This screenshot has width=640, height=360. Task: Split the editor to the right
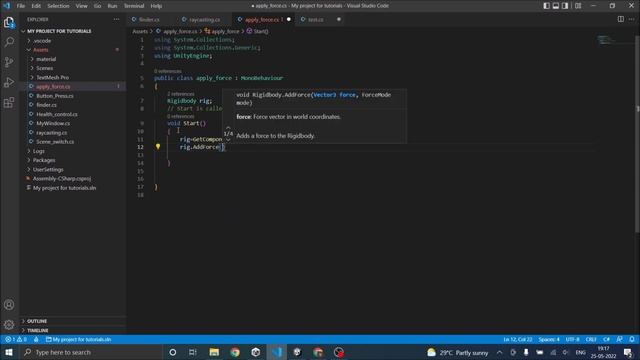point(620,19)
